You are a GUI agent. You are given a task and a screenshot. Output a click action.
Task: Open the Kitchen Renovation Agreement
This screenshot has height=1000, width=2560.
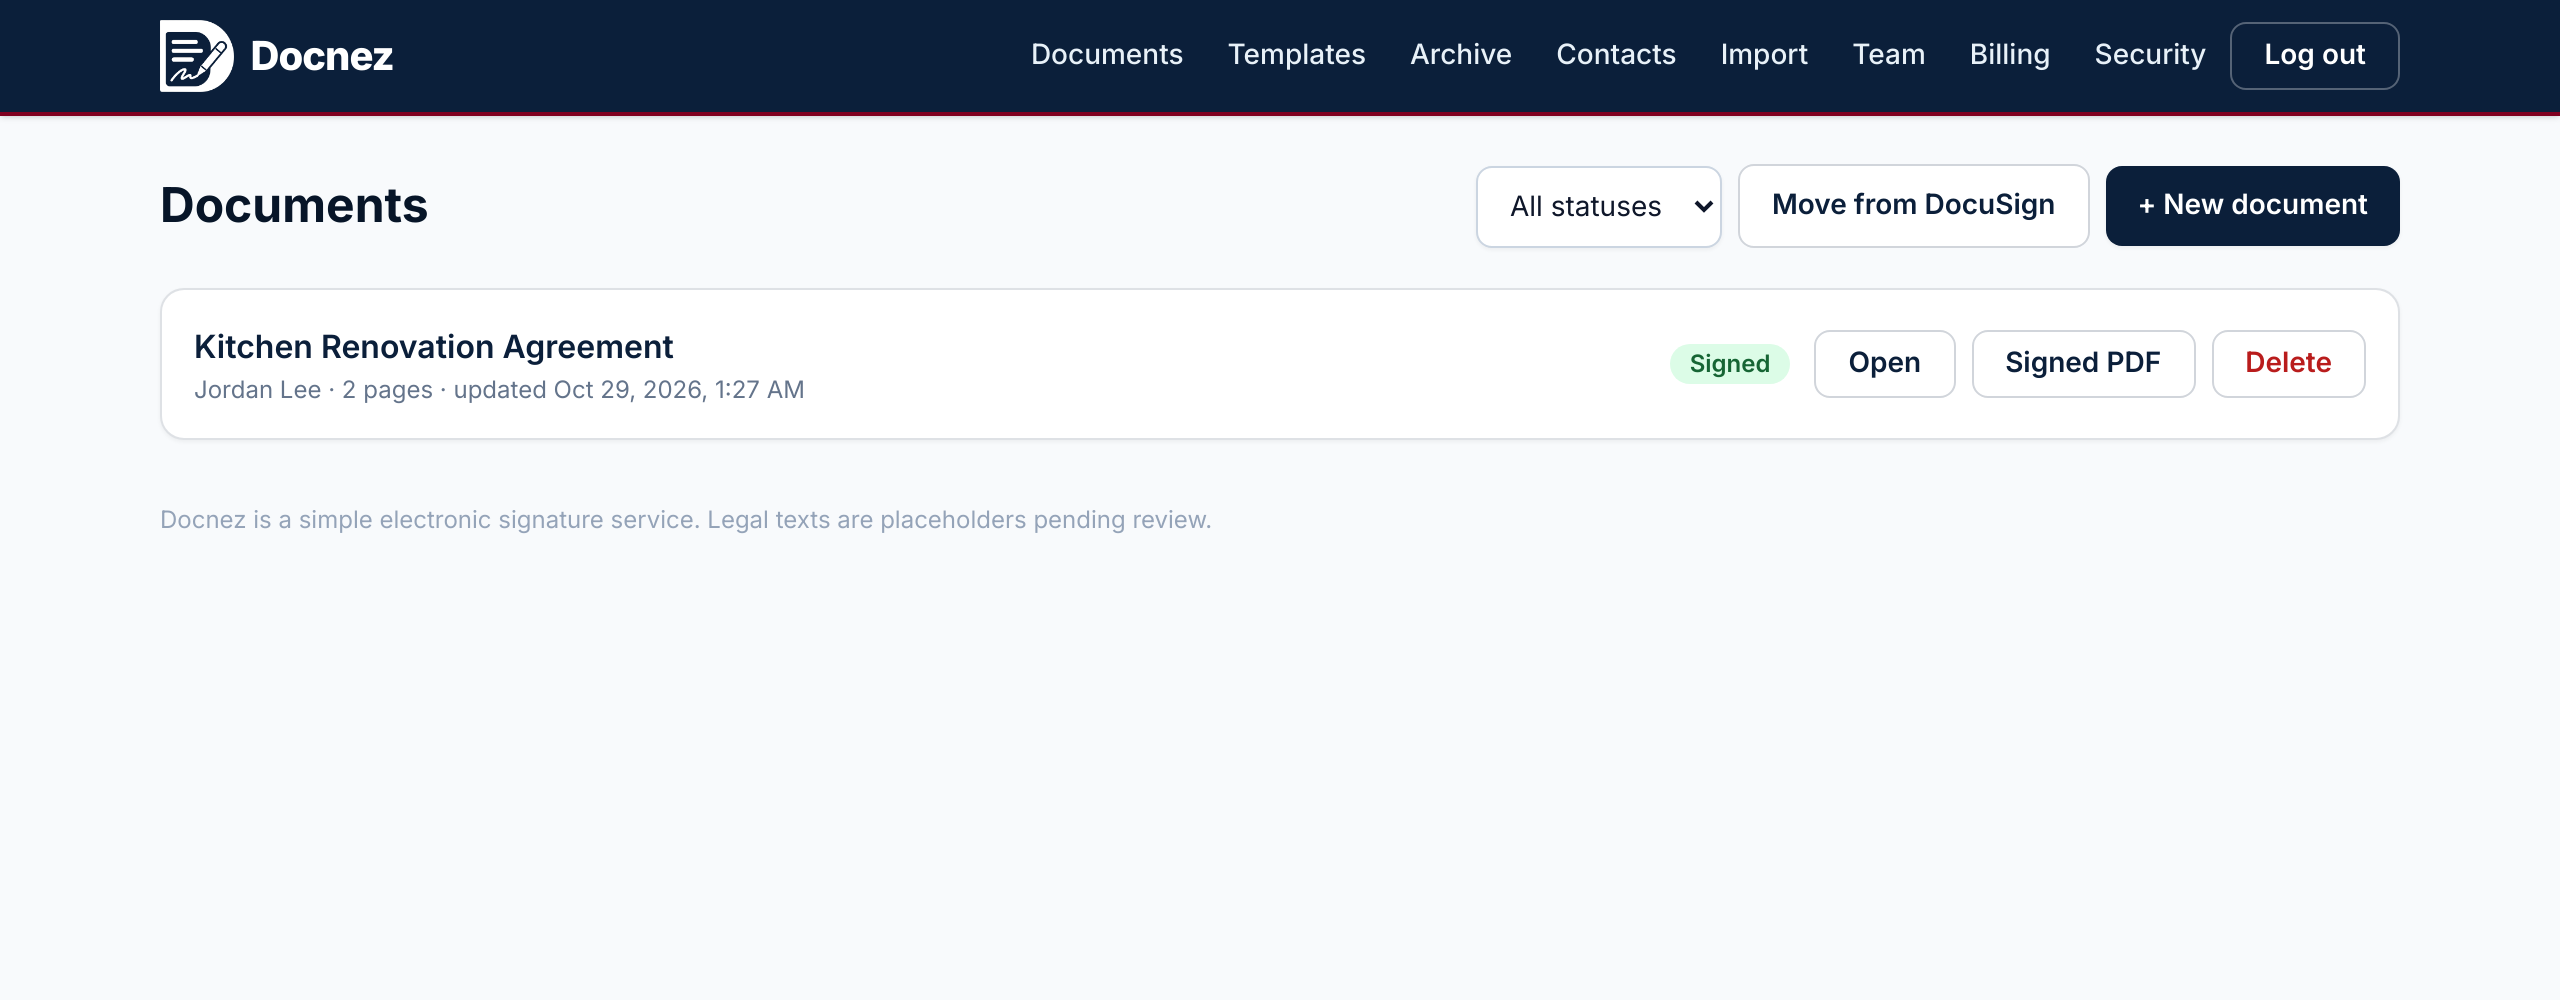point(1884,364)
